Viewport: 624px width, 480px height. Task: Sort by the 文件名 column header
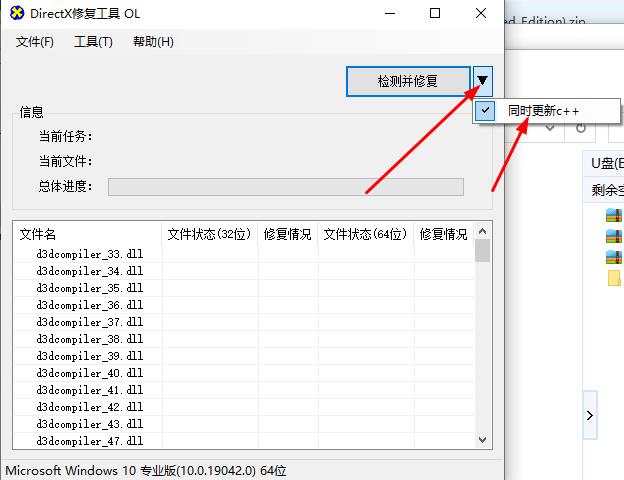[88, 234]
